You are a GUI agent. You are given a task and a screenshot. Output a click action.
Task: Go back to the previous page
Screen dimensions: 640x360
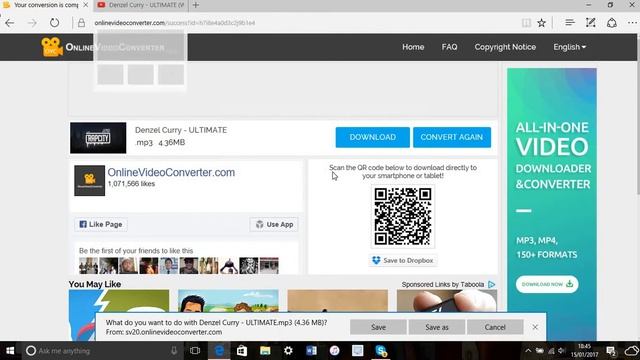click(x=10, y=23)
